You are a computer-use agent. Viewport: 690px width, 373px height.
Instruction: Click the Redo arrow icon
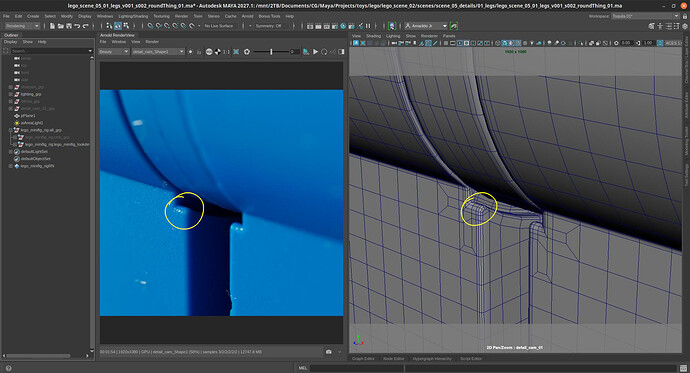[86, 26]
